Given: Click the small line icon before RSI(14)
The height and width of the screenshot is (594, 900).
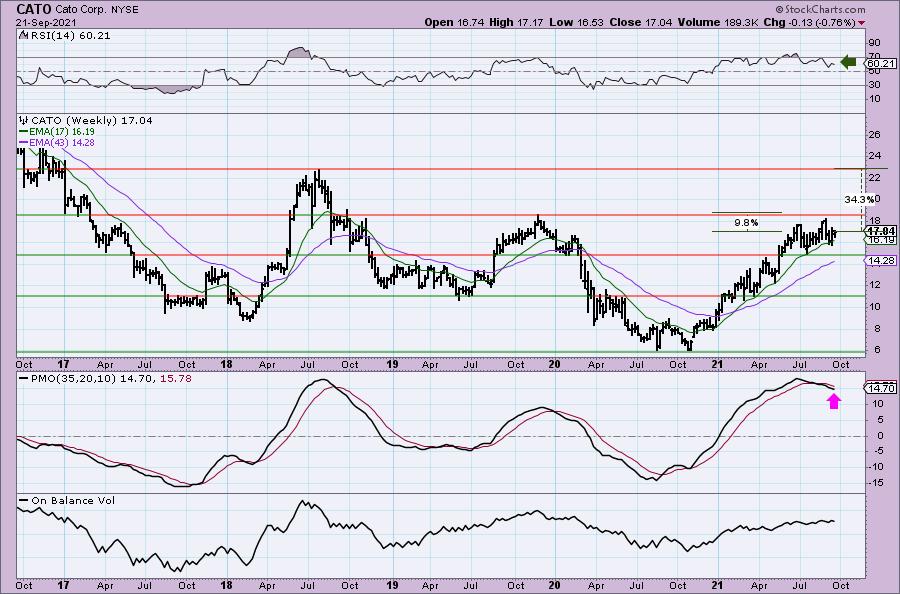Looking at the screenshot, I should pos(23,35).
